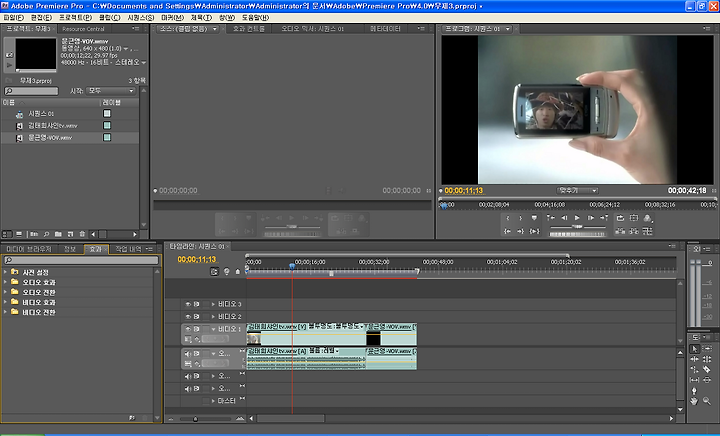Click the trash Clear icon in Project panel
720x436 pixels.
coord(82,234)
